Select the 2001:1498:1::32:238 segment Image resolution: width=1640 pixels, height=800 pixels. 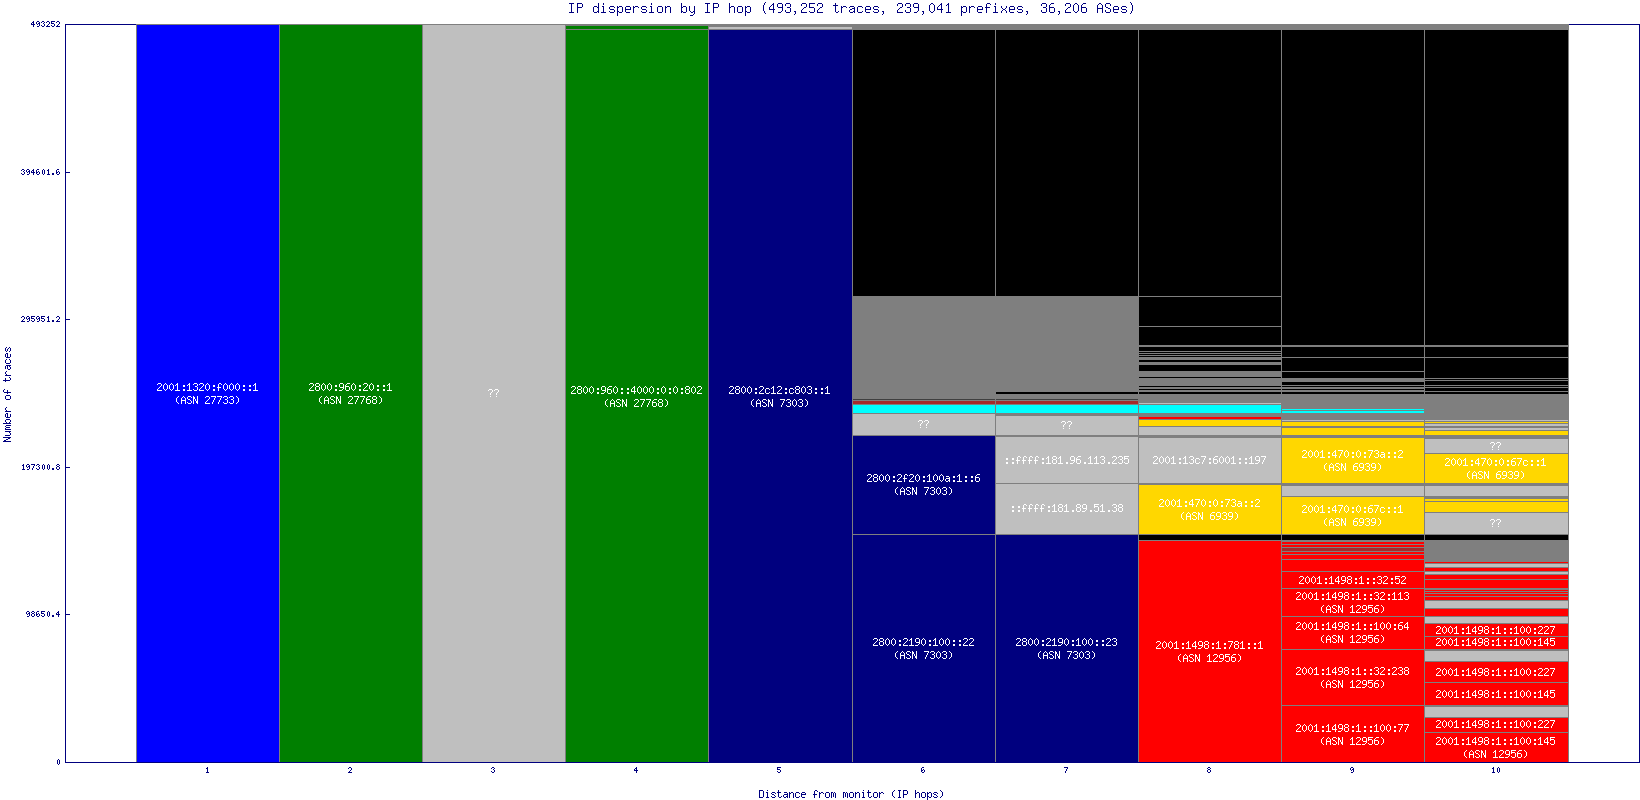click(x=1352, y=677)
